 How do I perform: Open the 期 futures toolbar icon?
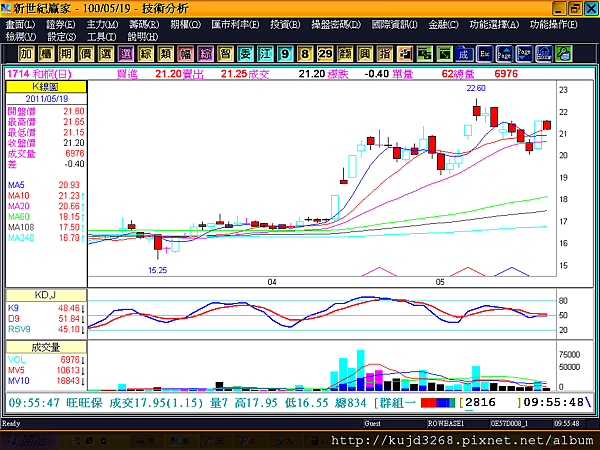(65, 54)
